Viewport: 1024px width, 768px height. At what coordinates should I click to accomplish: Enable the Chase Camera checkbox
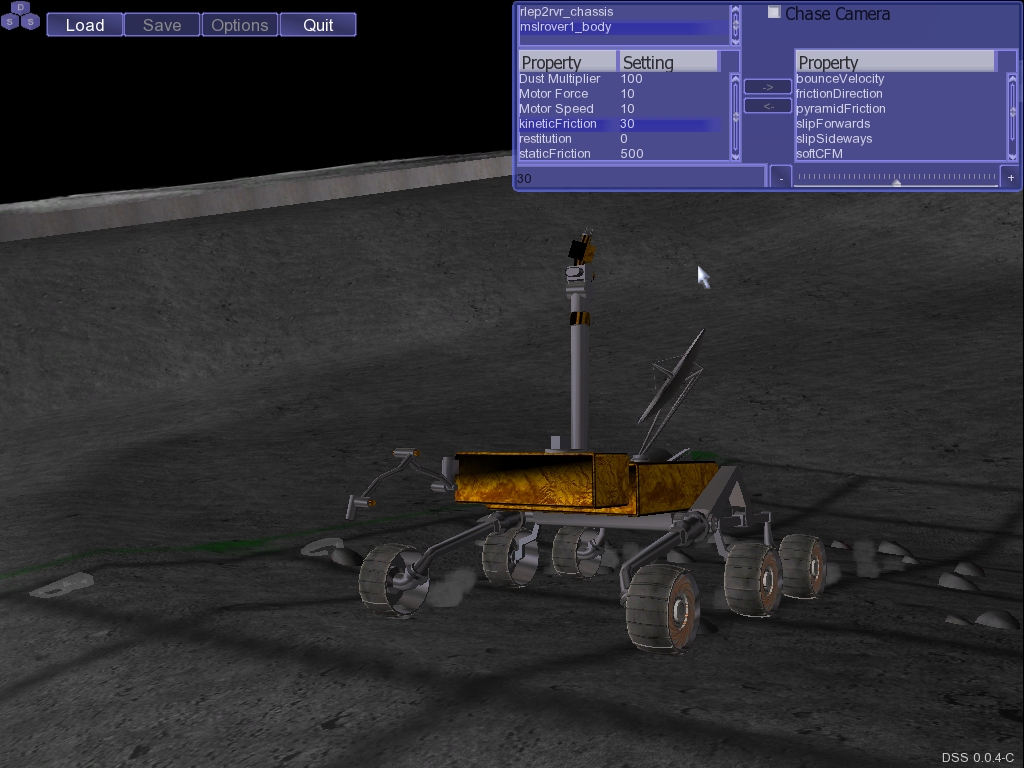[774, 12]
